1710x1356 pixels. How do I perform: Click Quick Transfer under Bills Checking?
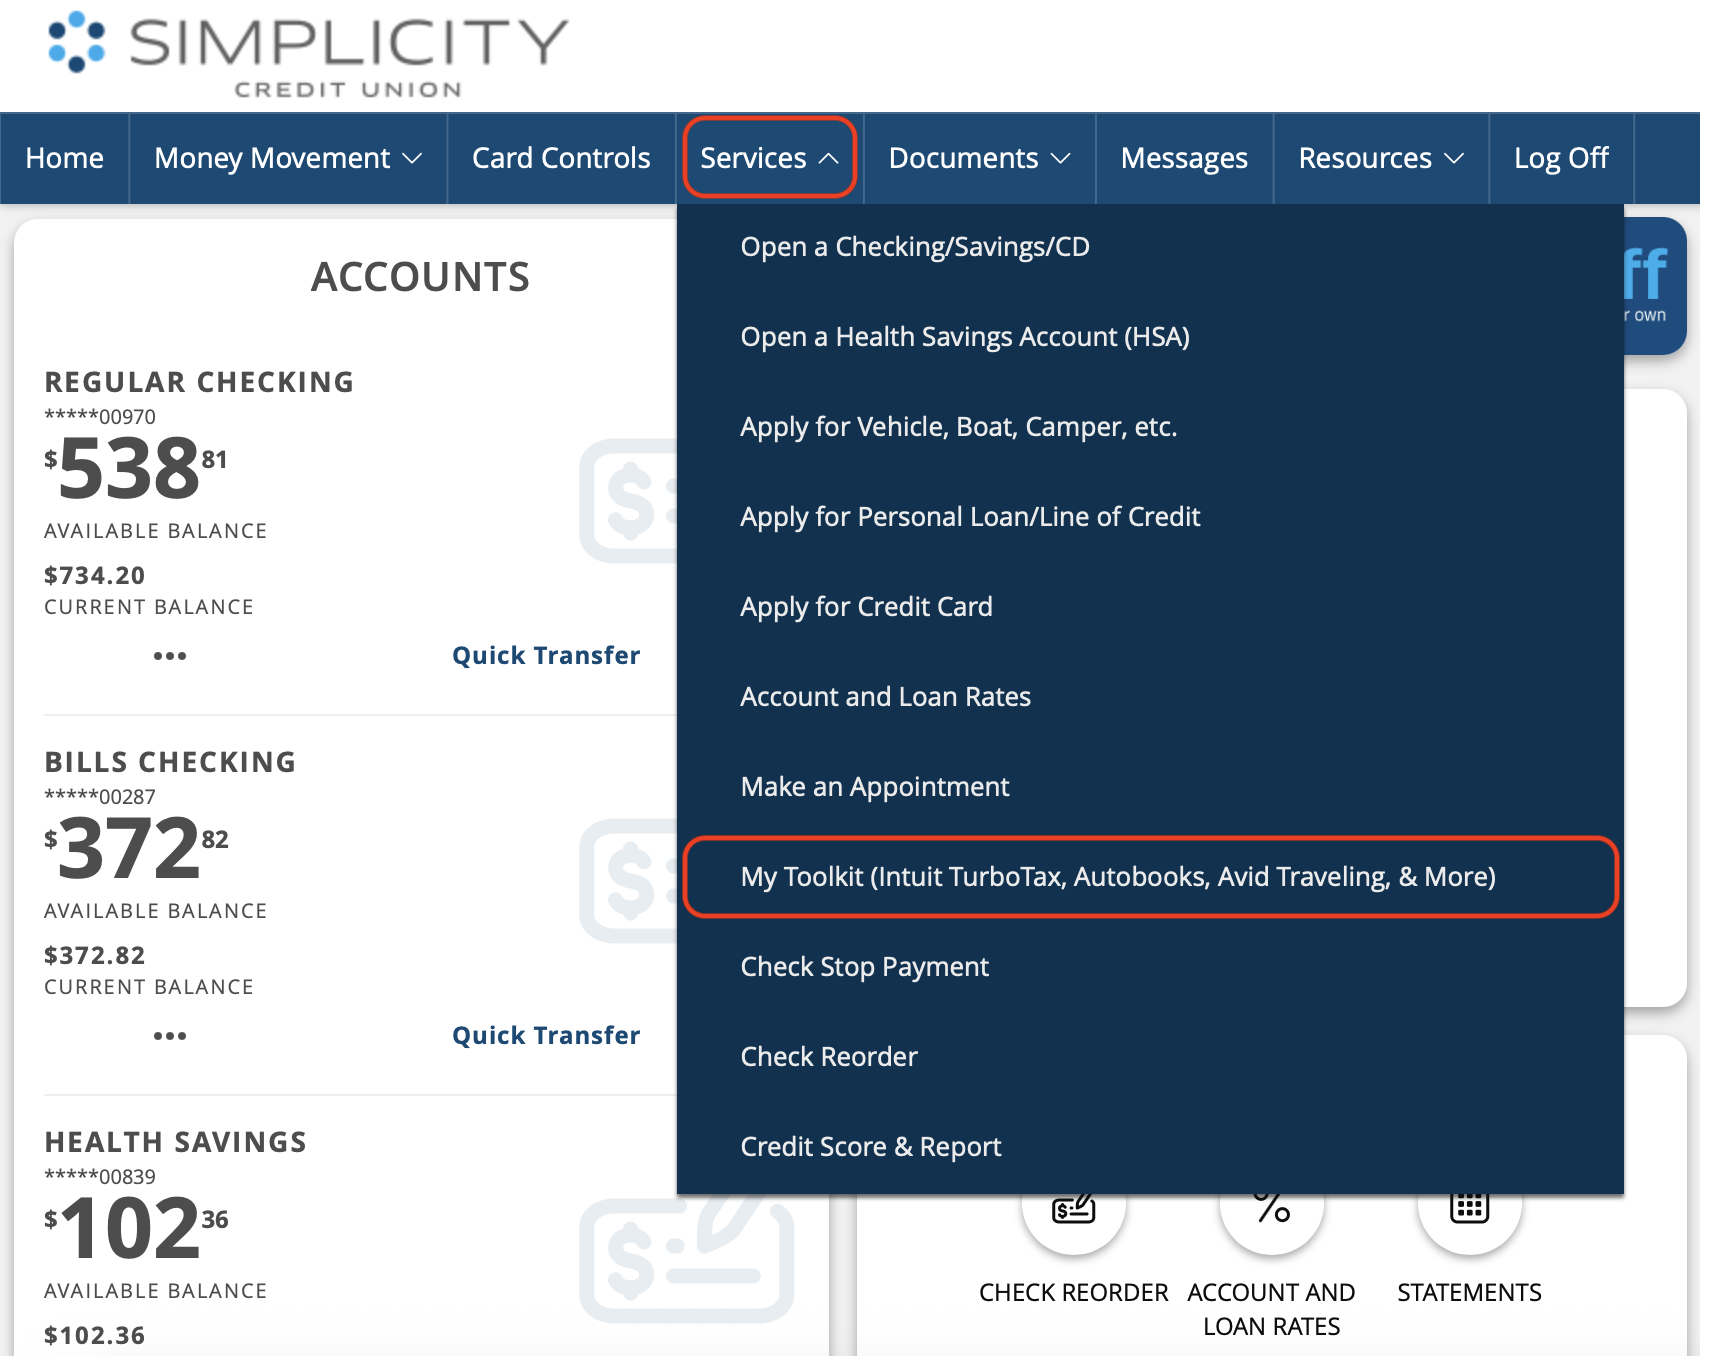click(x=545, y=1036)
